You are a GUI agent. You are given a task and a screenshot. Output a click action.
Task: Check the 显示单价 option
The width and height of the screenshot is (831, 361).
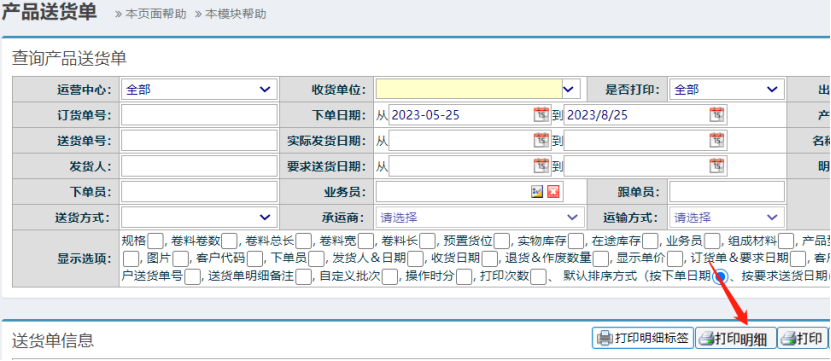675,259
